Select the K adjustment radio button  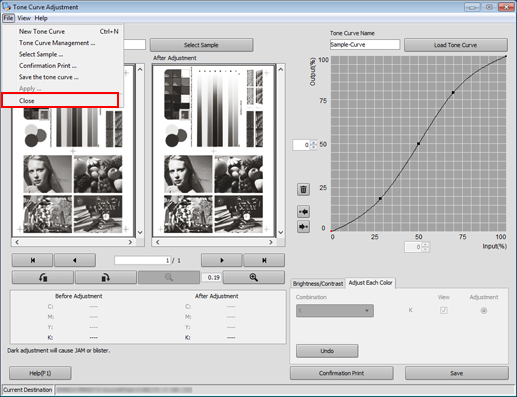click(x=484, y=310)
